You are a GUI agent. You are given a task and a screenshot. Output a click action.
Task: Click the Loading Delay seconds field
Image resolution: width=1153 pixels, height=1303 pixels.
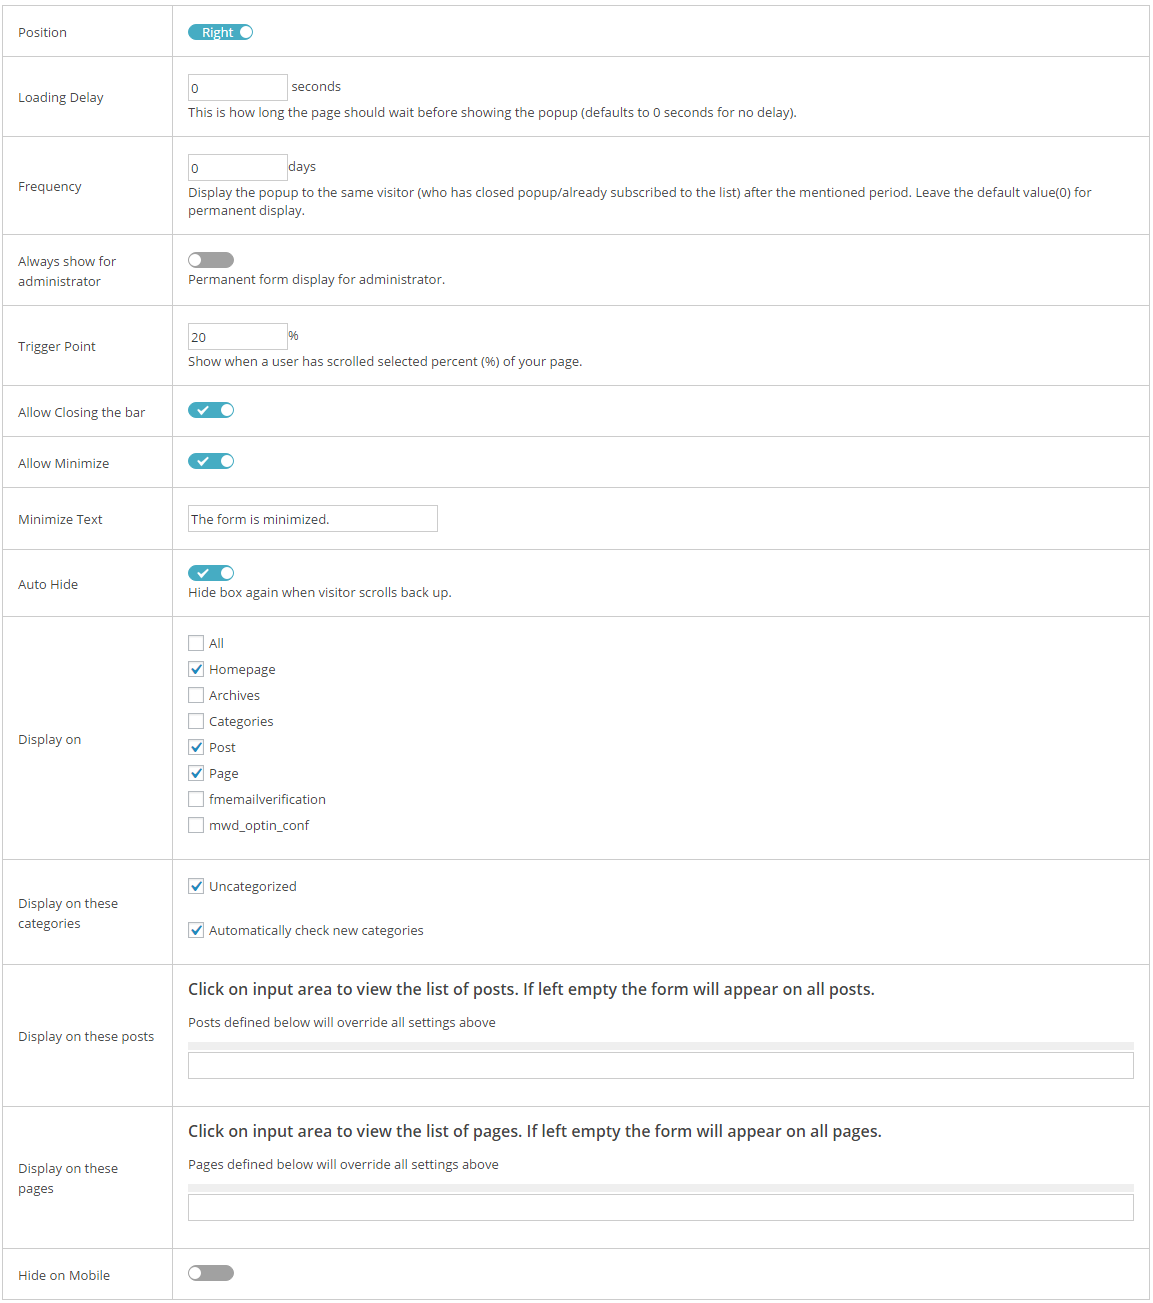[238, 87]
